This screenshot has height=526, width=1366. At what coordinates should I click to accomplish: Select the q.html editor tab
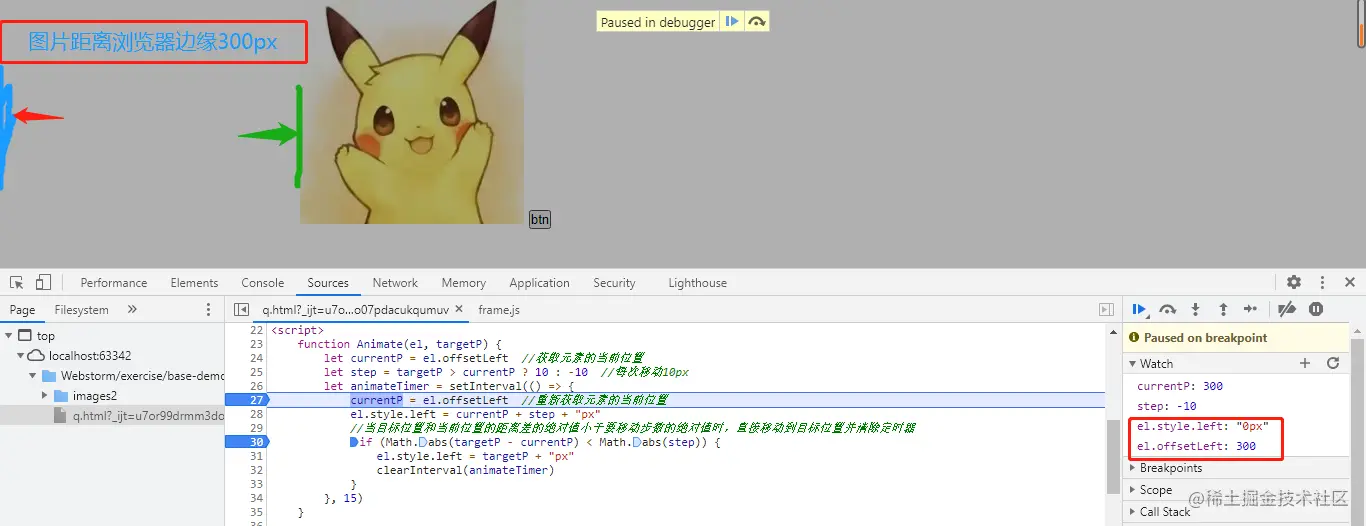(355, 310)
